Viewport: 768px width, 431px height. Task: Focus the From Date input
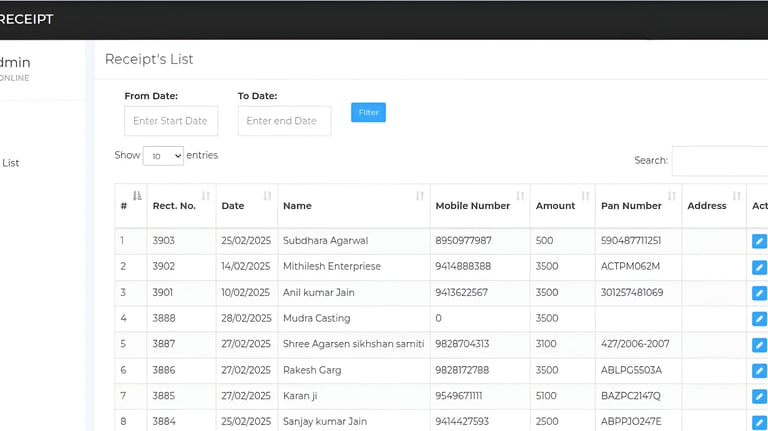tap(171, 121)
